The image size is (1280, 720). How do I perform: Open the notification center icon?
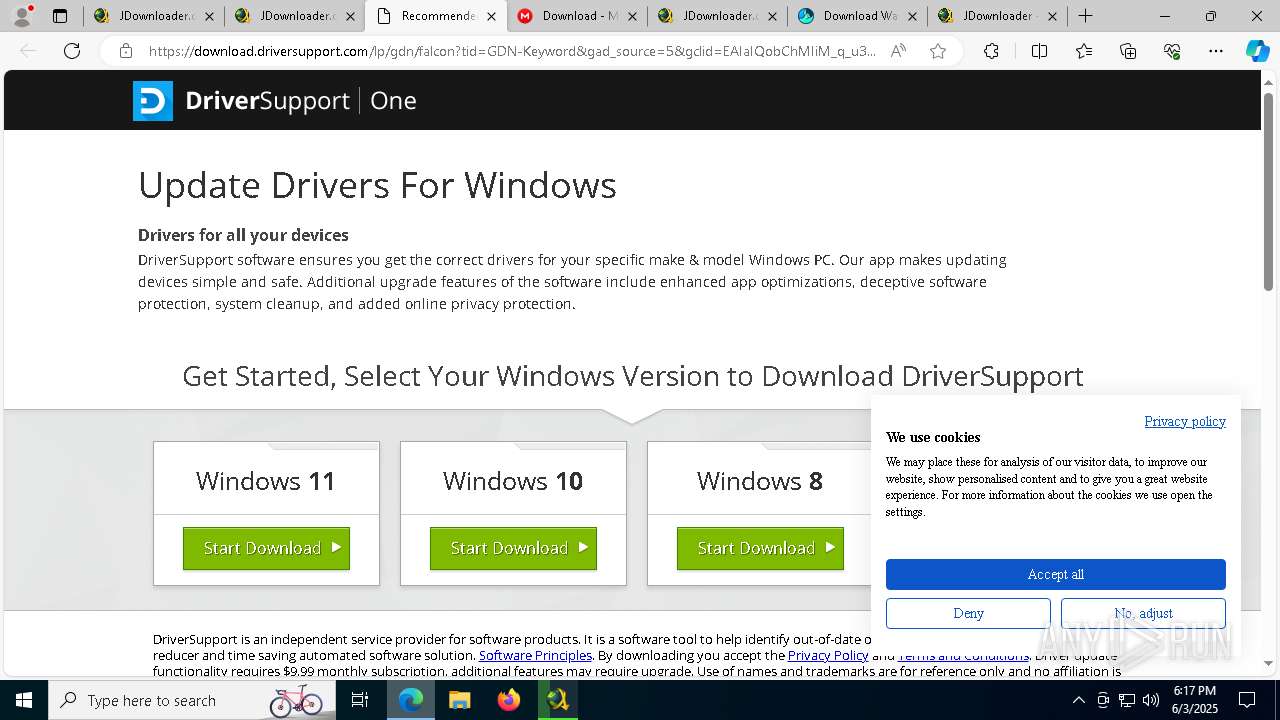(1247, 700)
